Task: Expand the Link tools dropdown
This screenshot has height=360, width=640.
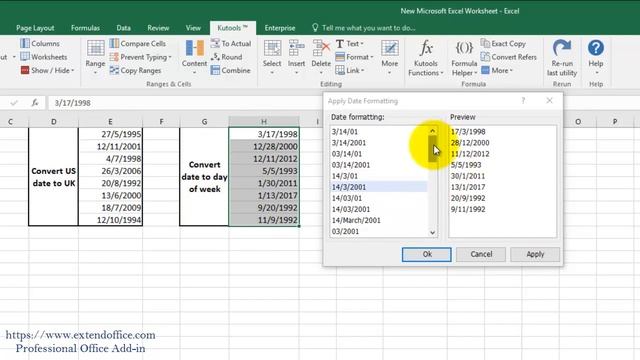Action: click(x=350, y=70)
